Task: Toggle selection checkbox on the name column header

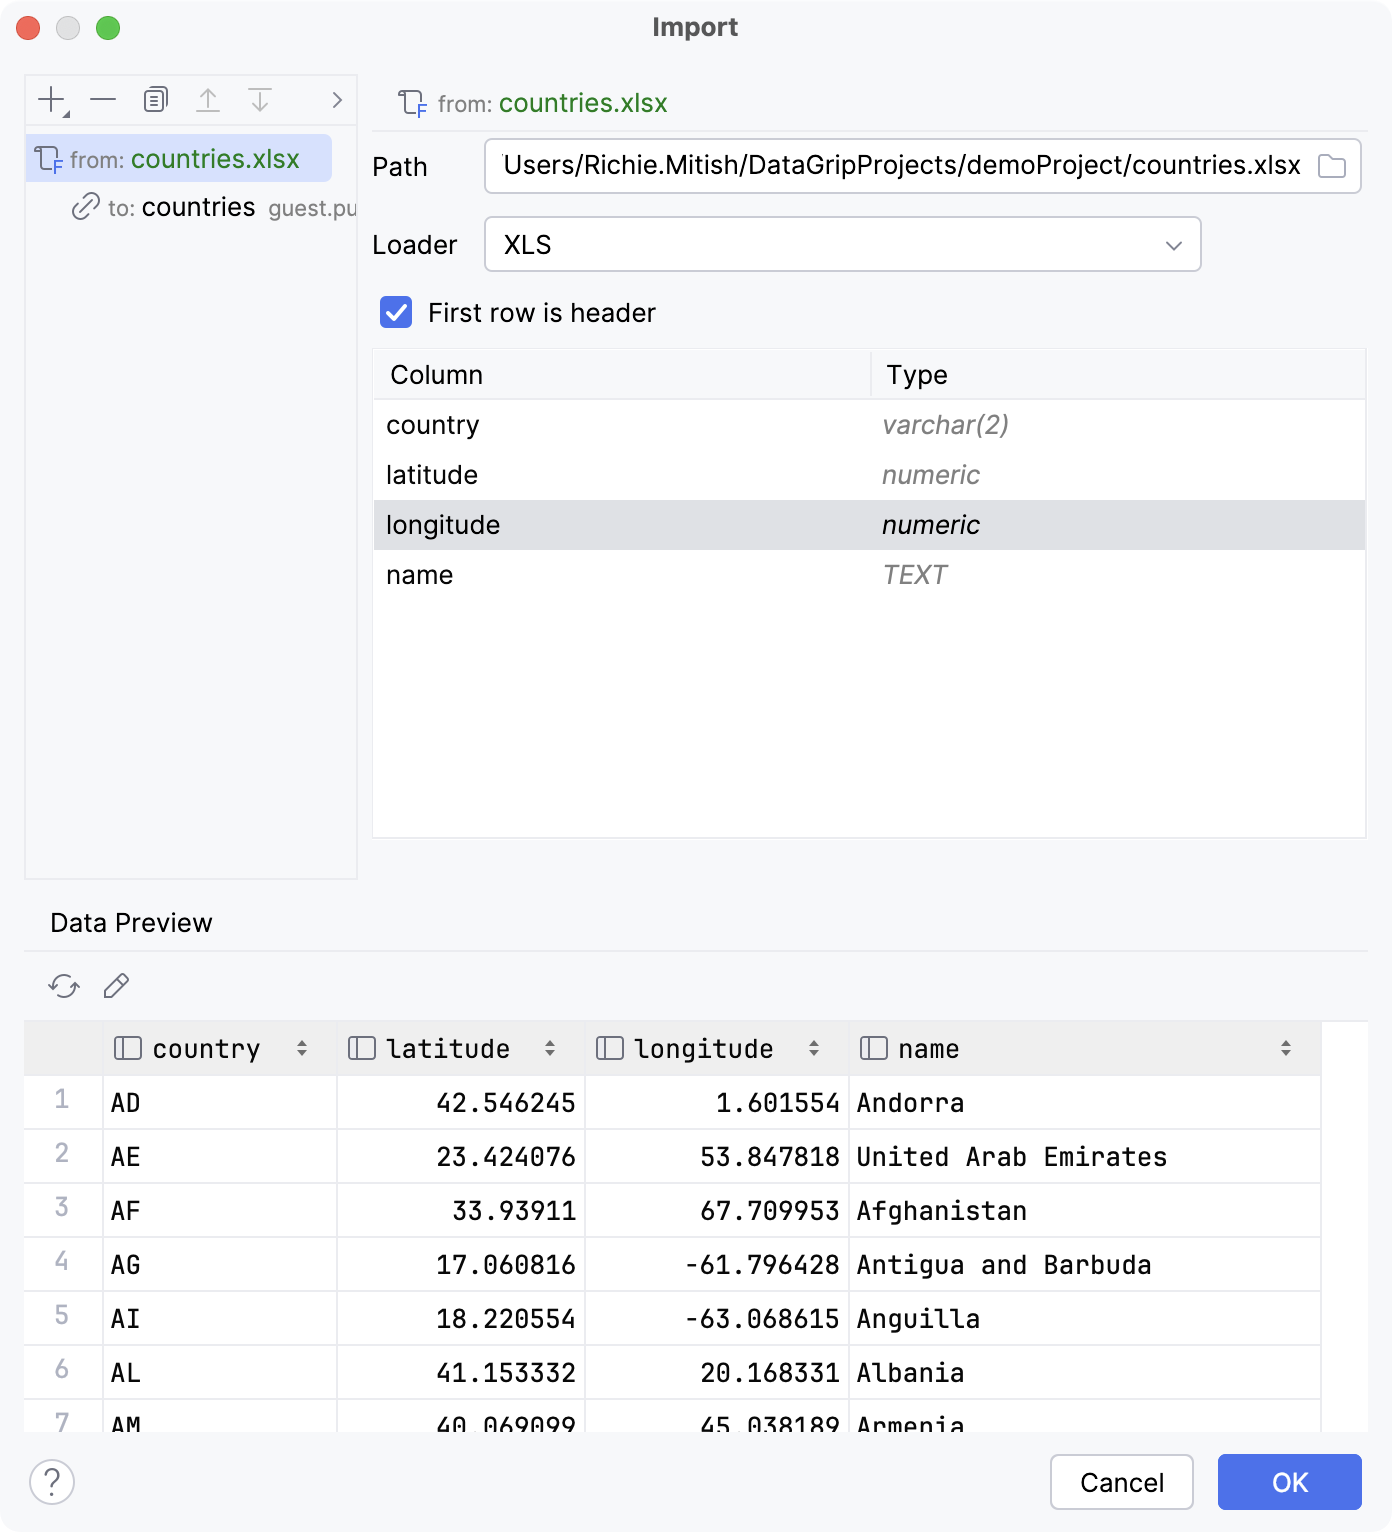Action: click(x=872, y=1048)
